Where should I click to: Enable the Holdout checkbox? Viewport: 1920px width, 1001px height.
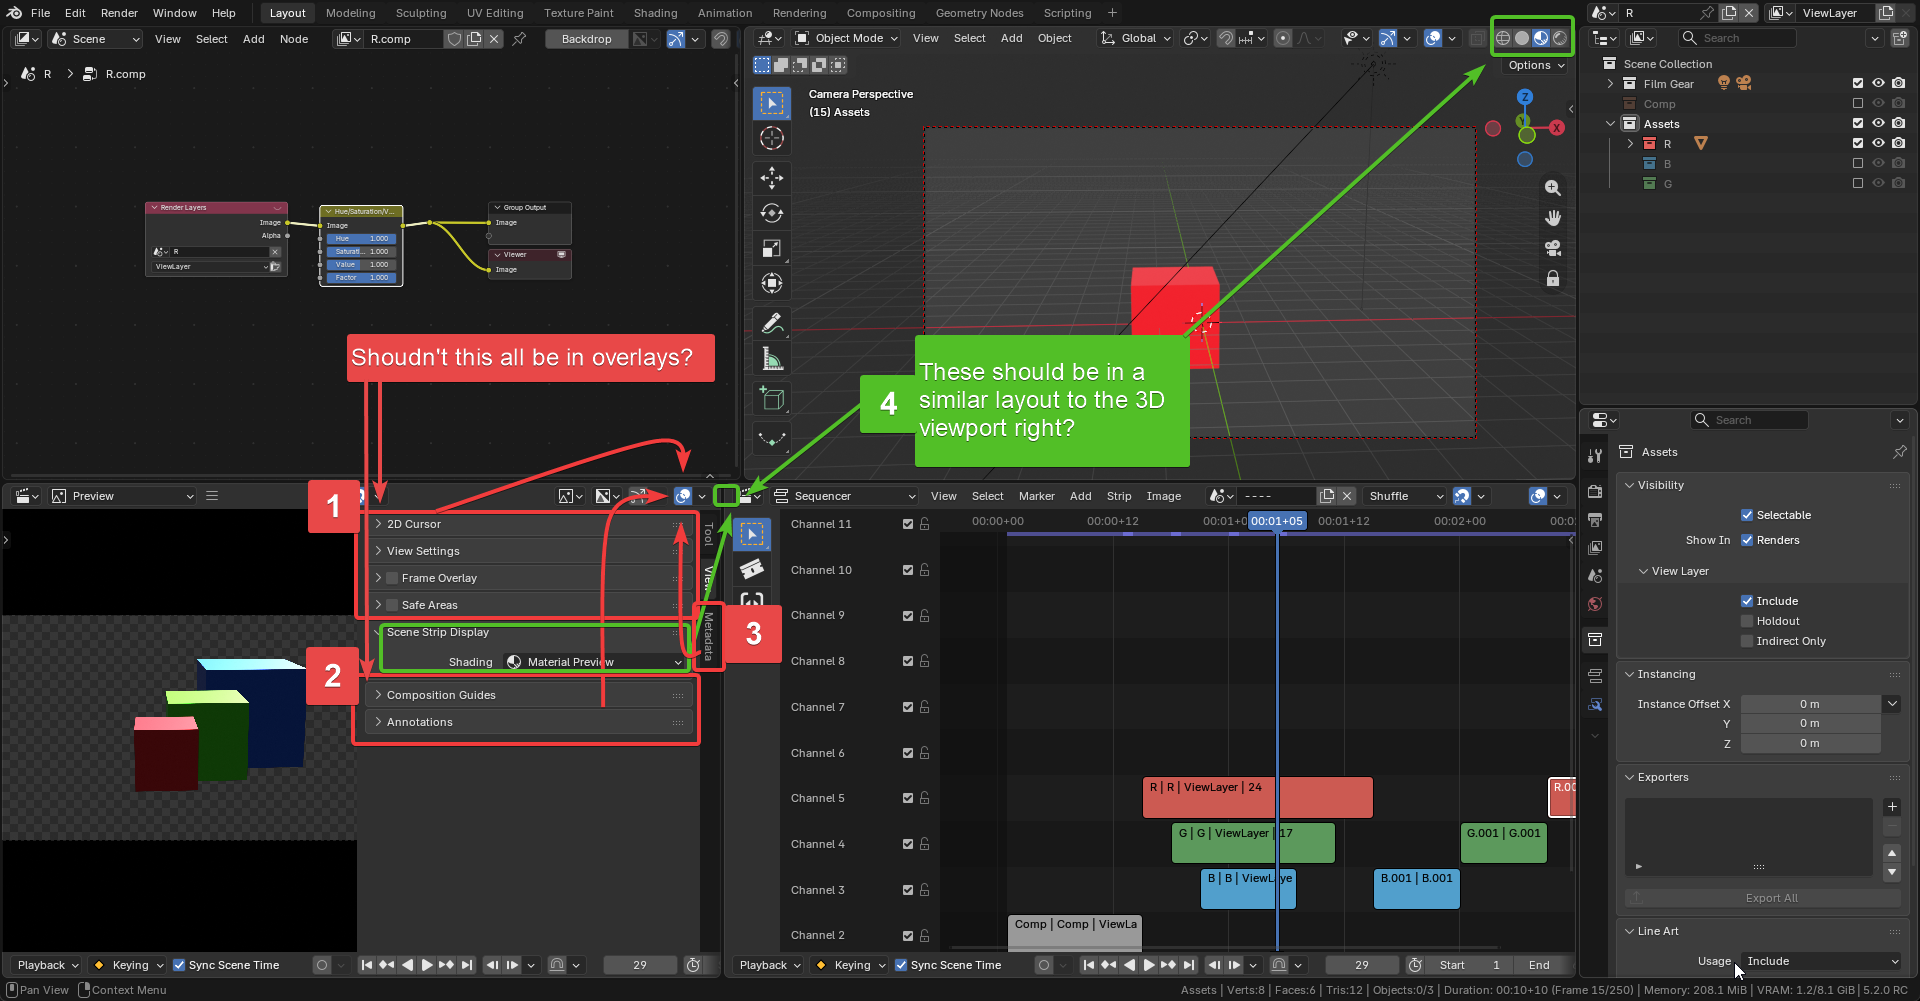(1747, 621)
